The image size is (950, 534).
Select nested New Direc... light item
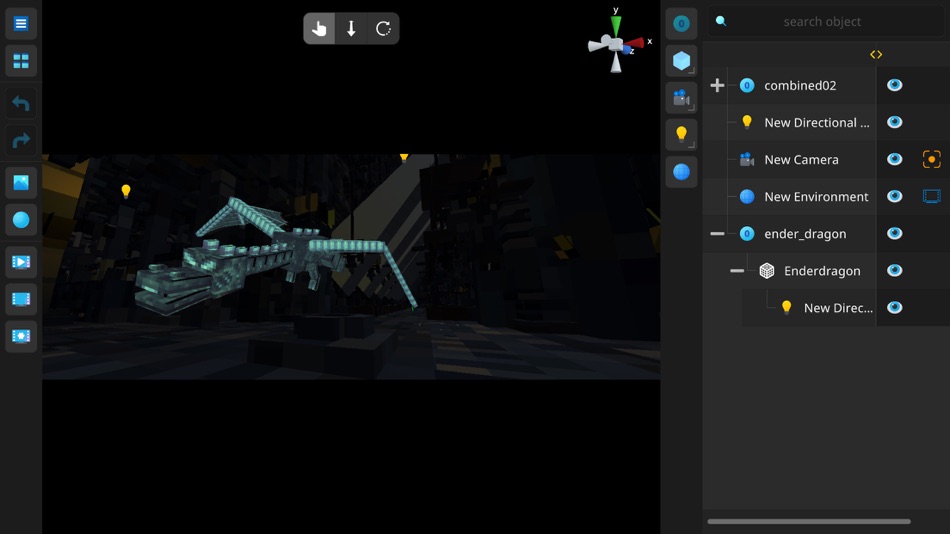838,307
